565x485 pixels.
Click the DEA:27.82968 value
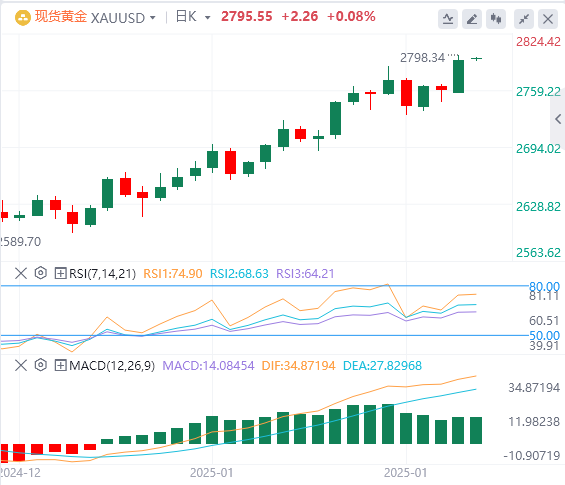tap(382, 366)
